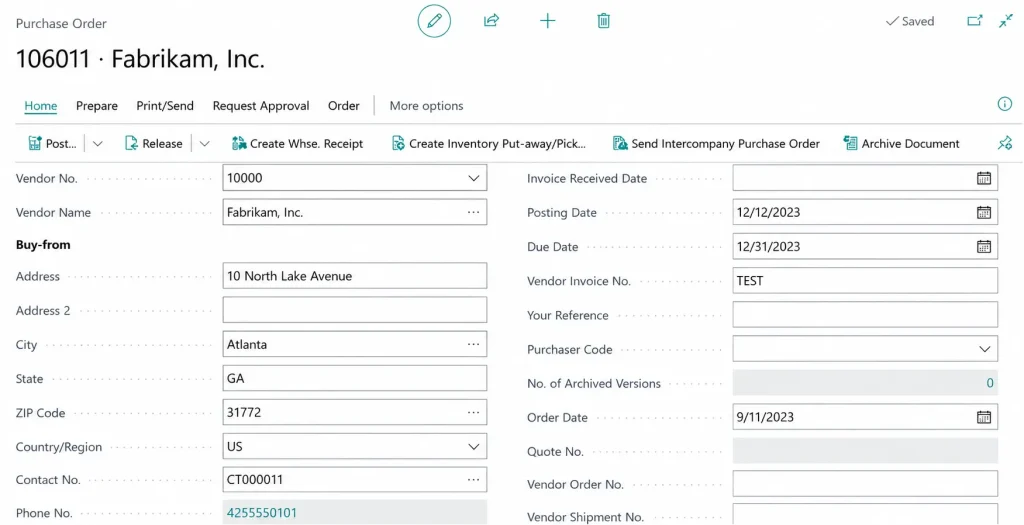The image size is (1024, 525).
Task: Open Order Date calendar picker
Action: click(x=984, y=417)
